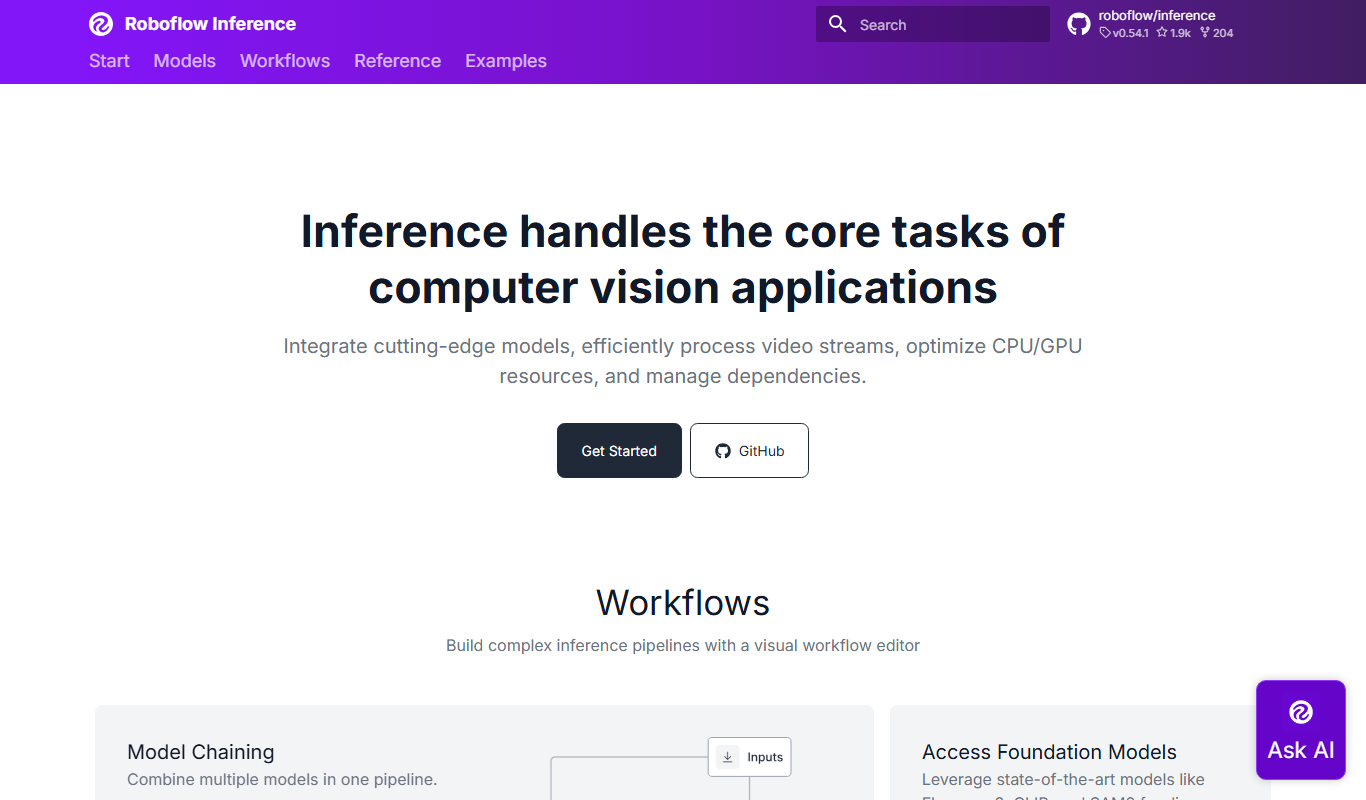
Task: Click the Model Chaining card heading
Action: (201, 752)
